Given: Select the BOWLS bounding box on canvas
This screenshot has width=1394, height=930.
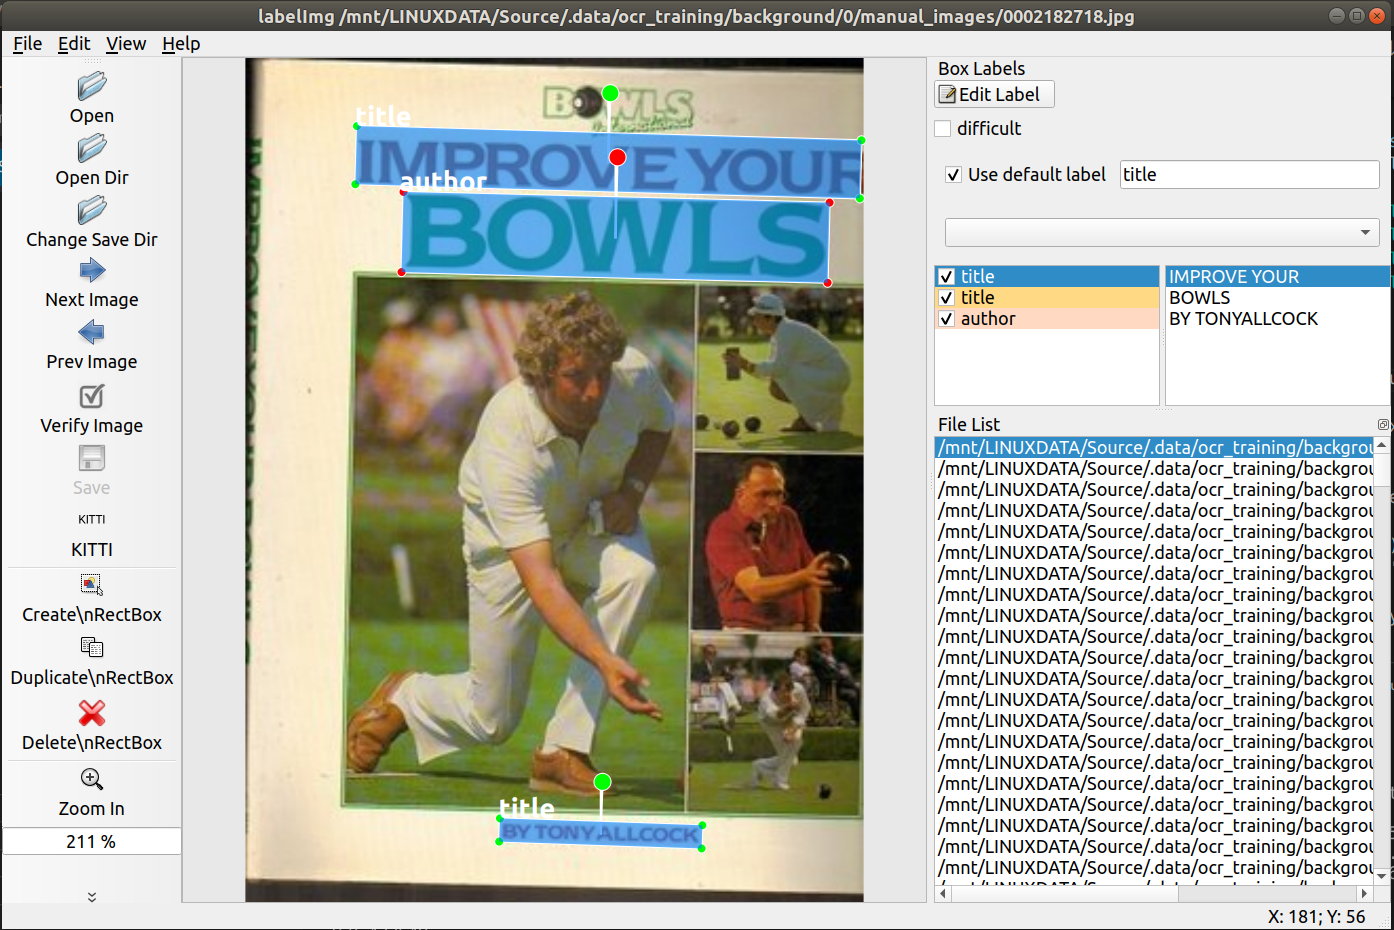Looking at the screenshot, I should click(x=615, y=237).
